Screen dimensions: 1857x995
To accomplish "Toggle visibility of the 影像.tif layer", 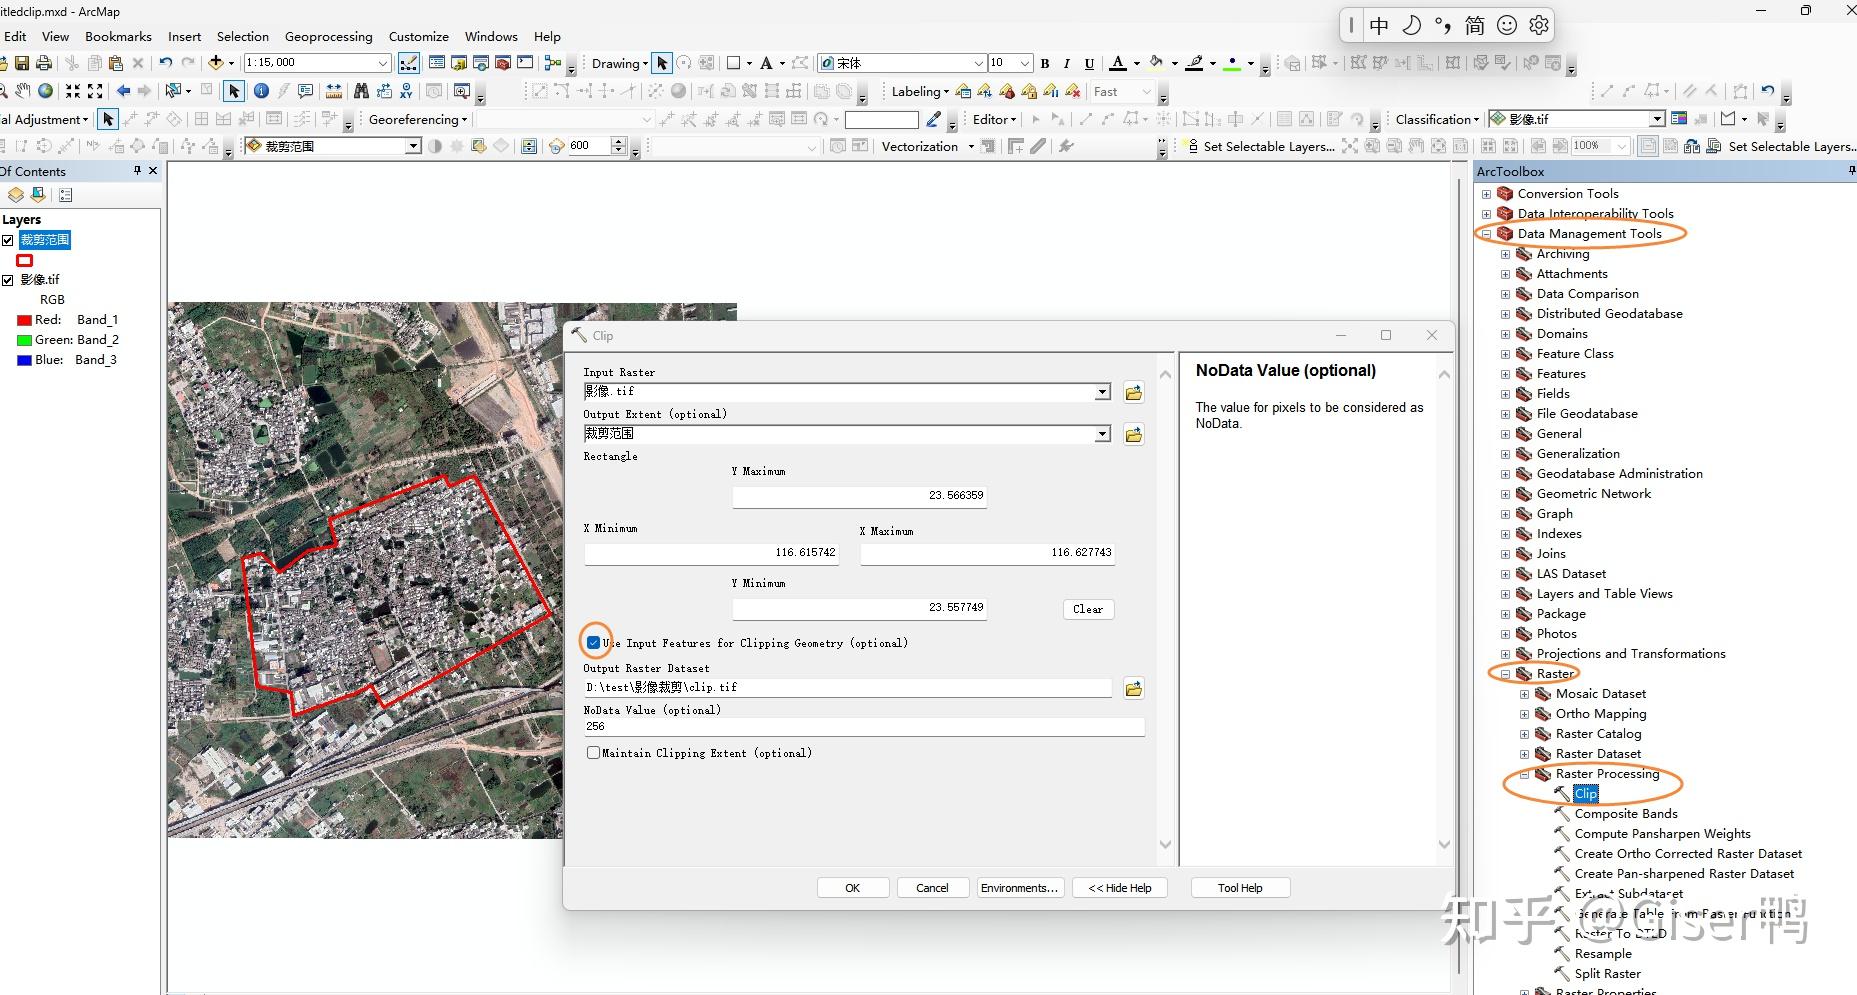I will click(x=8, y=280).
